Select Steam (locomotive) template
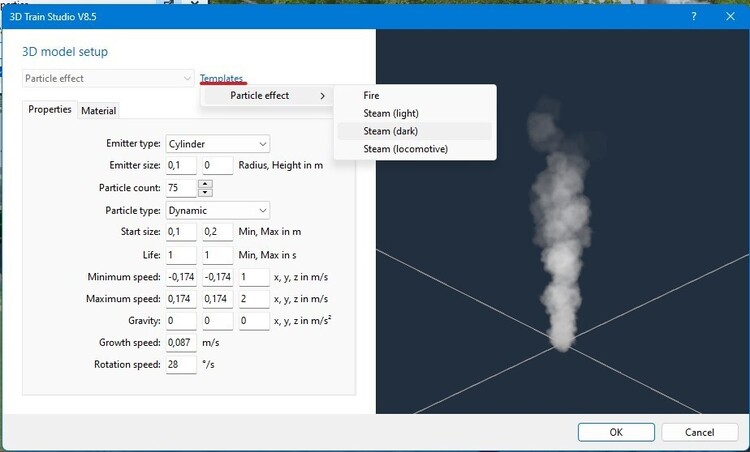 point(405,149)
